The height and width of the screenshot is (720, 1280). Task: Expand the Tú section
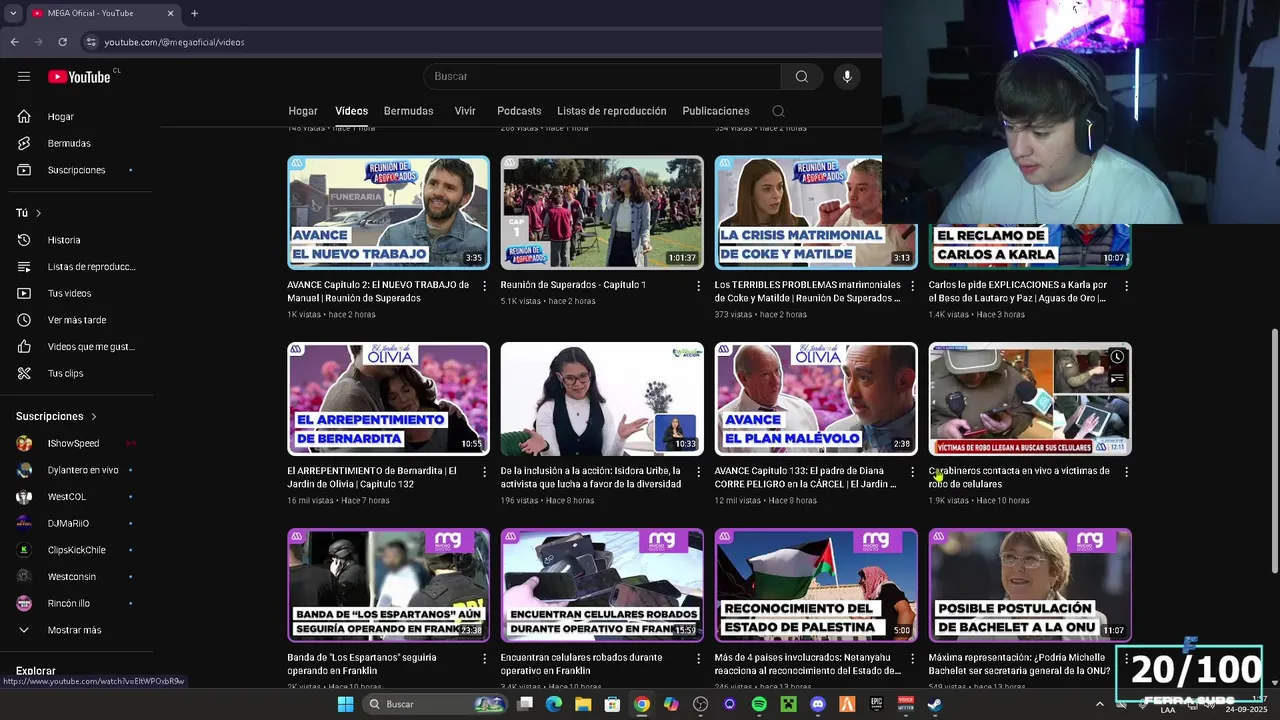(29, 213)
